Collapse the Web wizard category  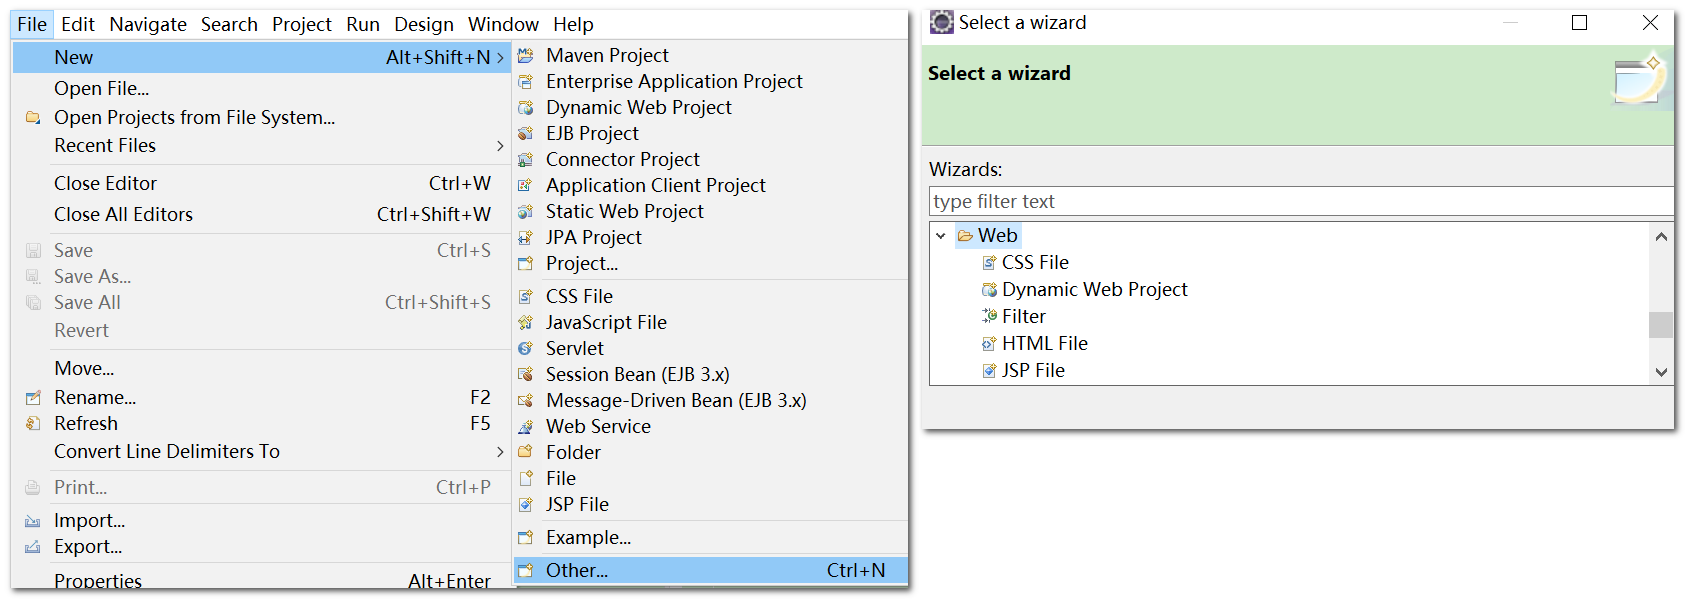point(939,235)
